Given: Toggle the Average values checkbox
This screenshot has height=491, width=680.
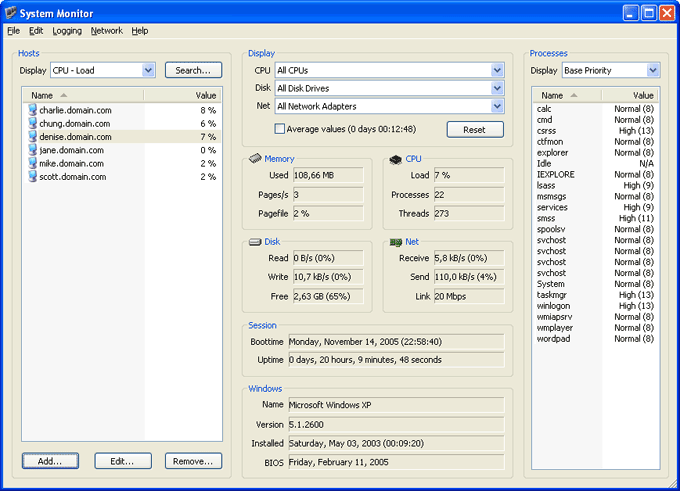Looking at the screenshot, I should click(x=280, y=129).
